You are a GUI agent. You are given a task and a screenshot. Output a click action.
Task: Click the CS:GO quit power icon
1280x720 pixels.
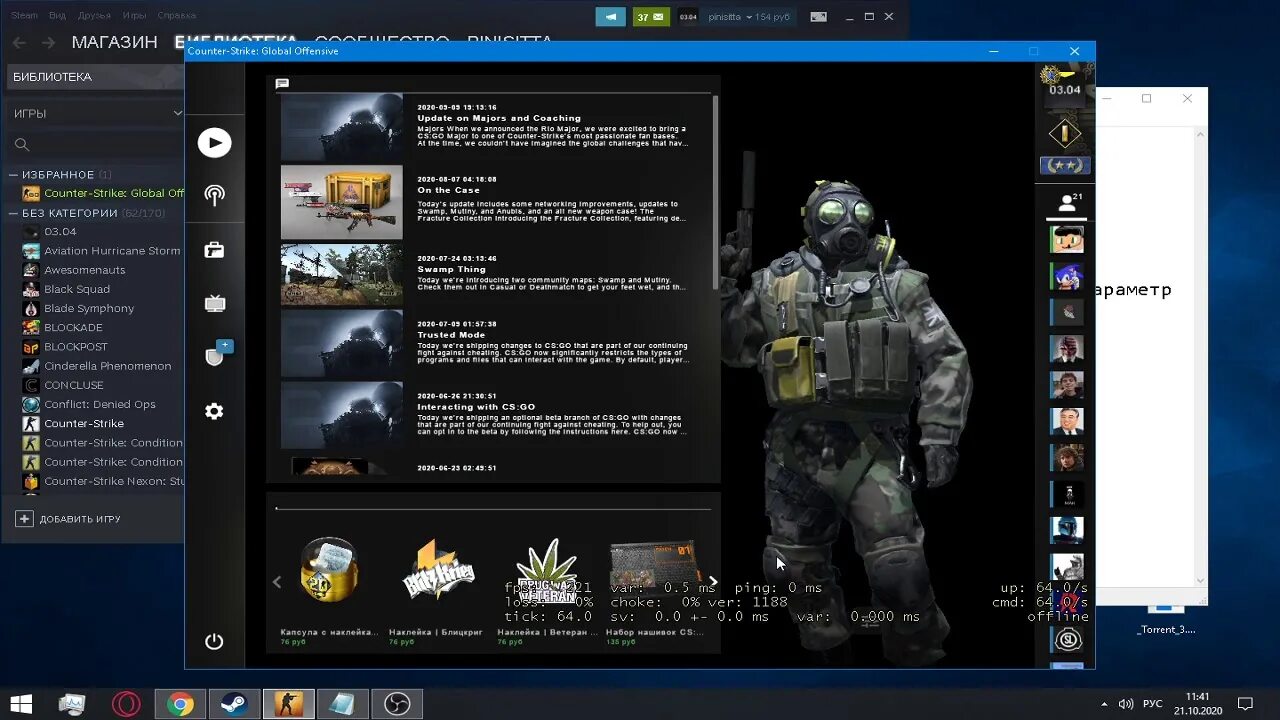click(214, 641)
